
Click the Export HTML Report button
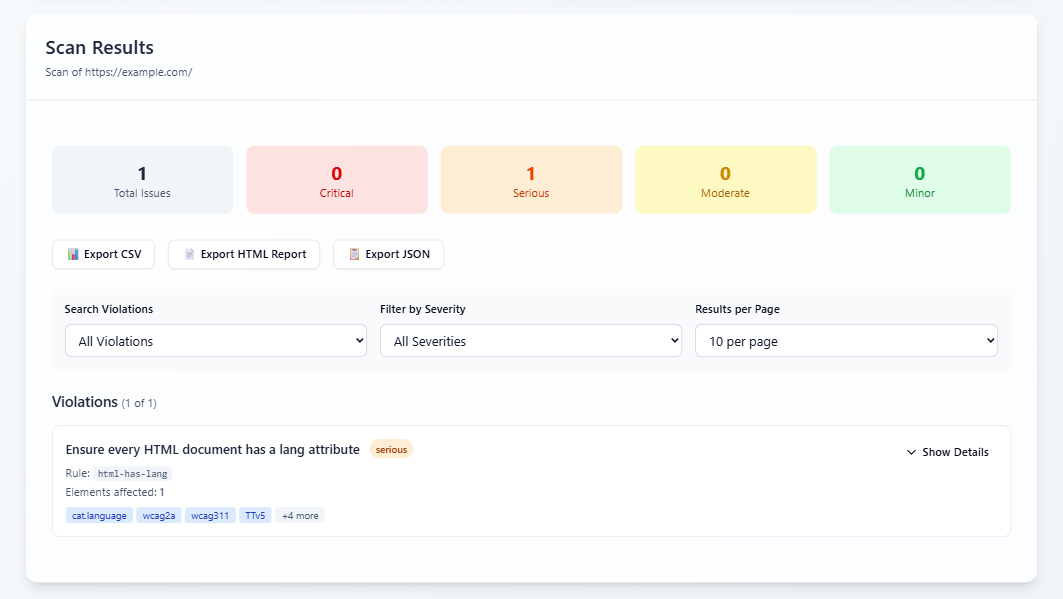click(x=244, y=254)
